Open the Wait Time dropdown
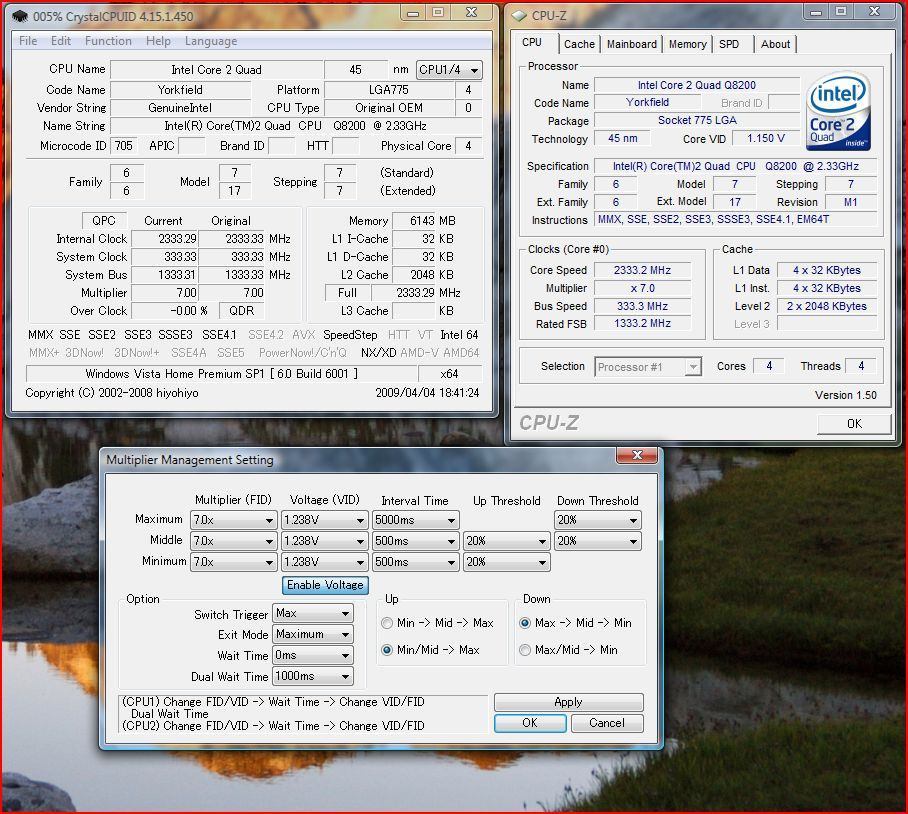The height and width of the screenshot is (814, 908). [313, 655]
